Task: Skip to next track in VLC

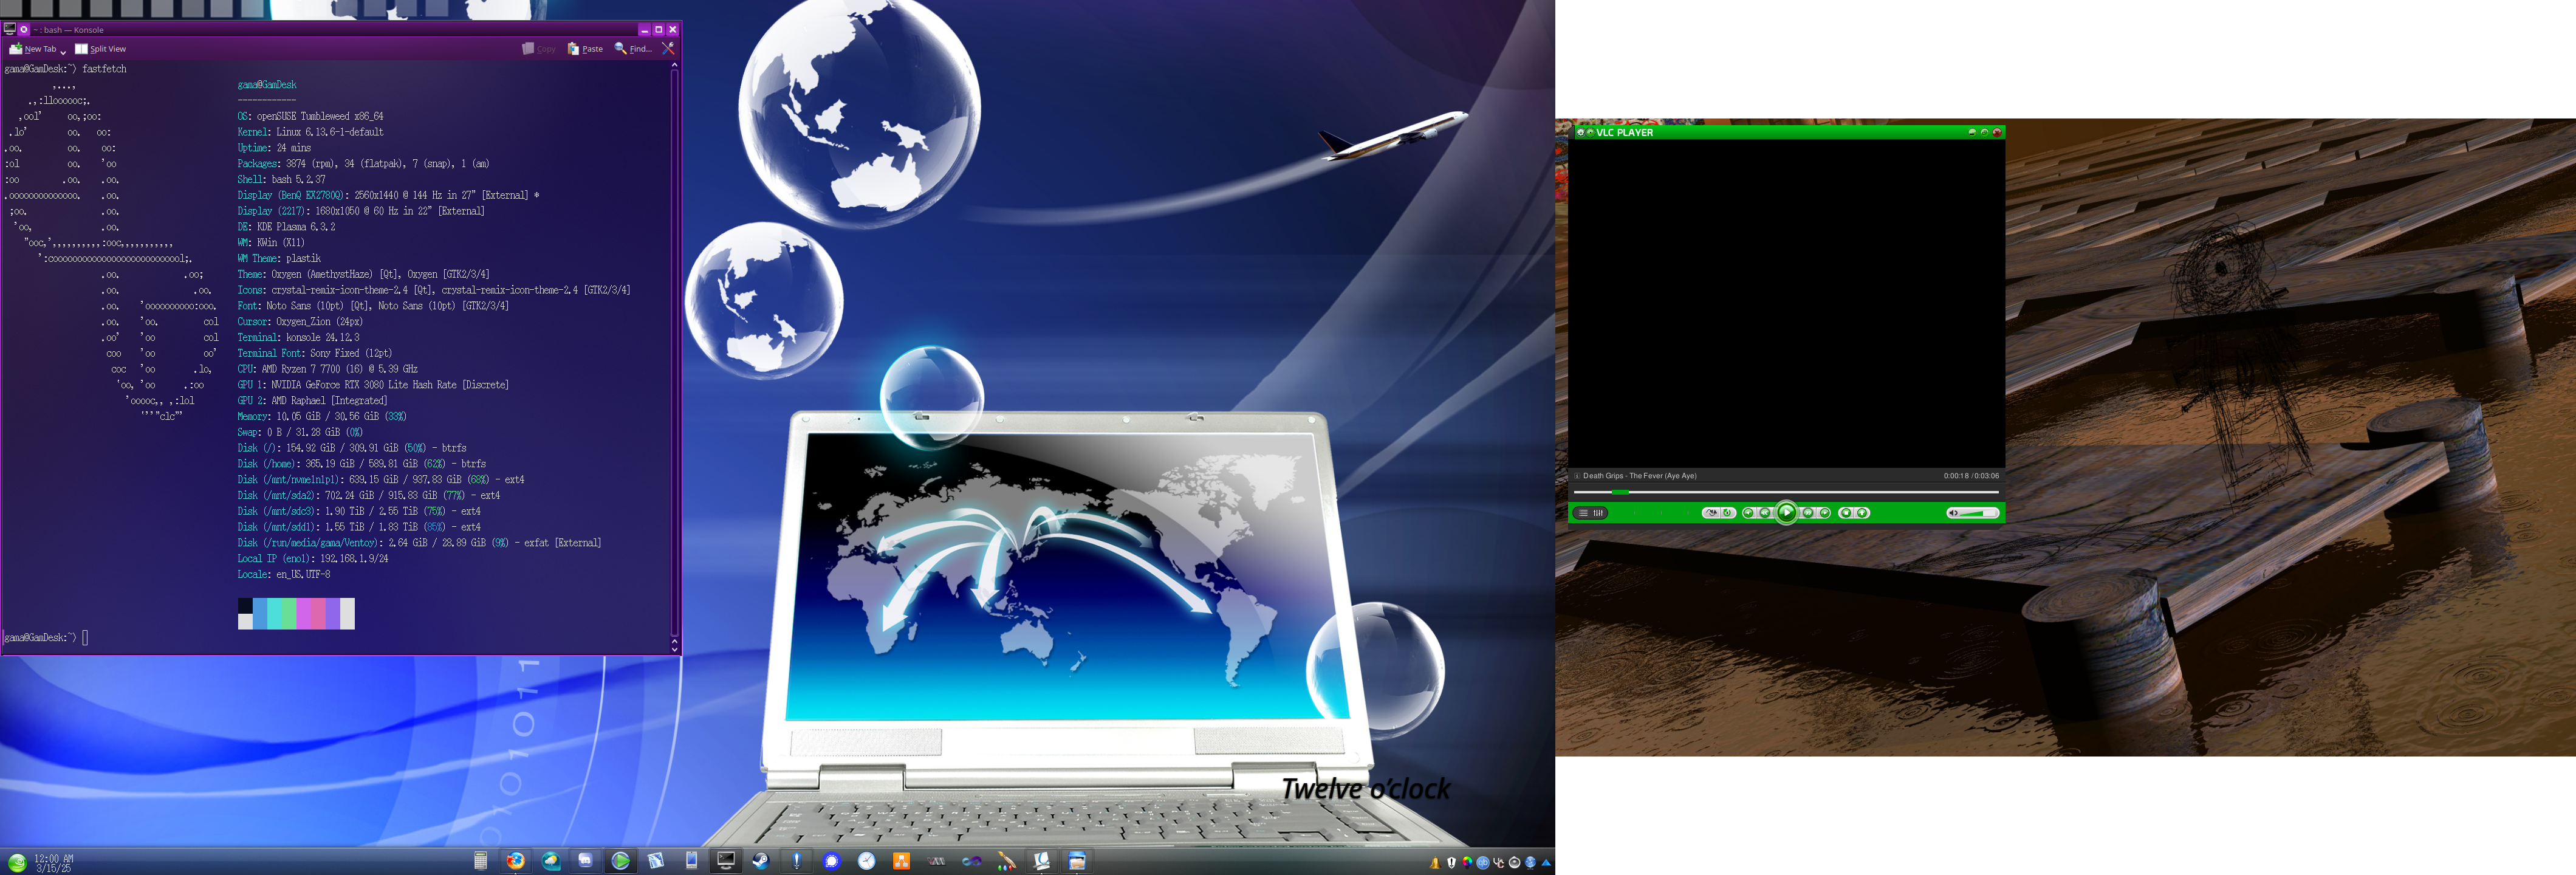Action: 1825,513
